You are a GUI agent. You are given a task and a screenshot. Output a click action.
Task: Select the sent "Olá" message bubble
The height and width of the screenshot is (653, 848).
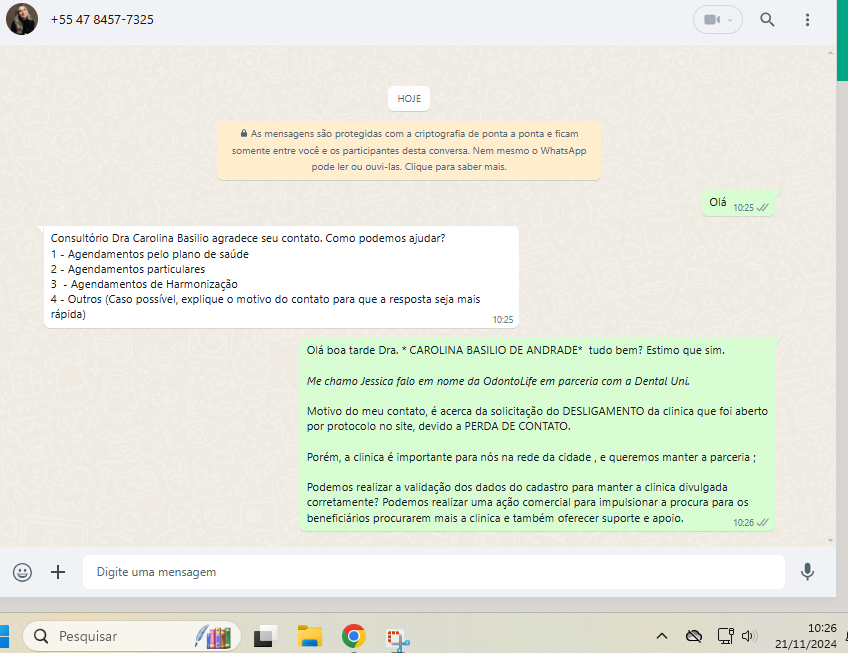tap(738, 203)
